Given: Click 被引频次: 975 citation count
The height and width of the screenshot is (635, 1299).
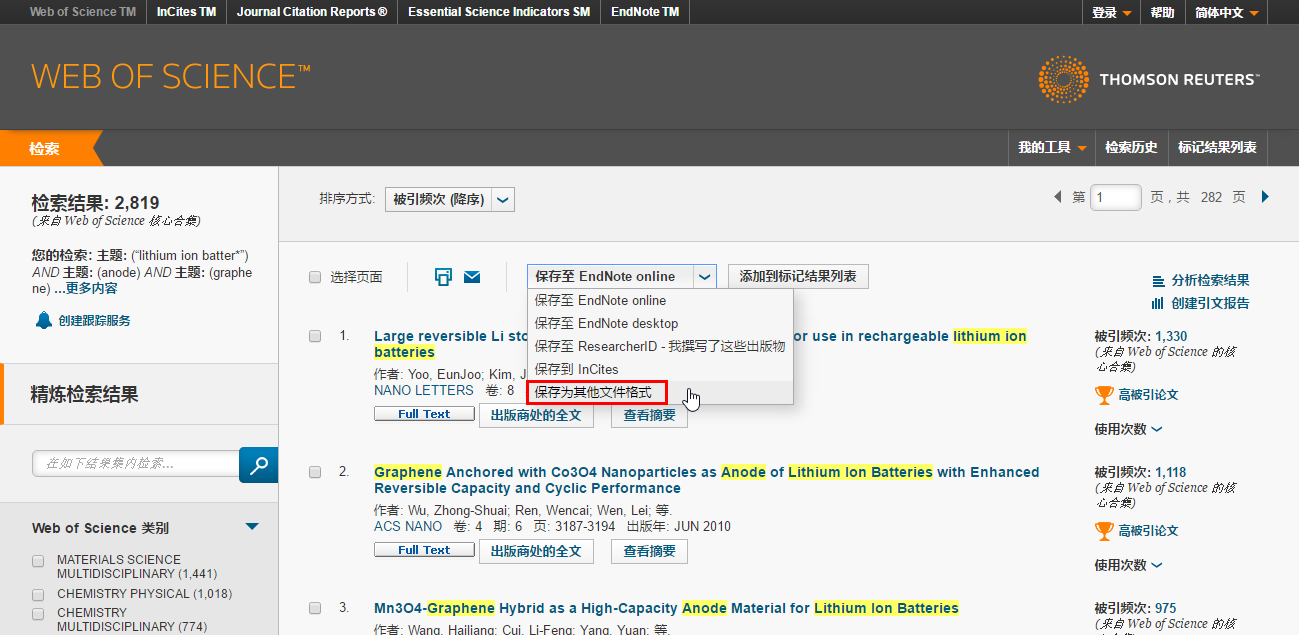Looking at the screenshot, I should click(x=1136, y=608).
